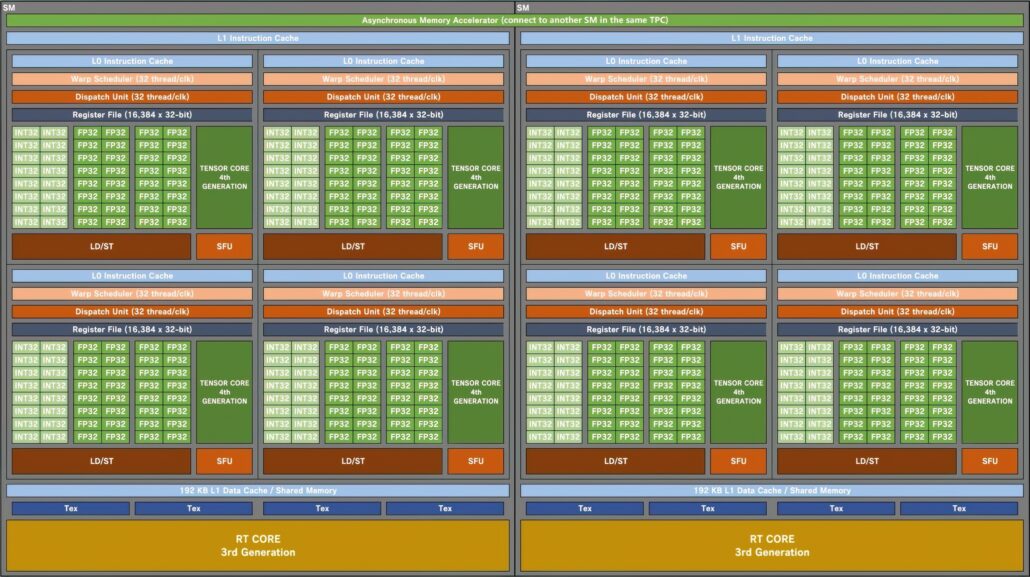
Task: Click the TENSOR CORE 4th Generation block top-left
Action: (224, 178)
